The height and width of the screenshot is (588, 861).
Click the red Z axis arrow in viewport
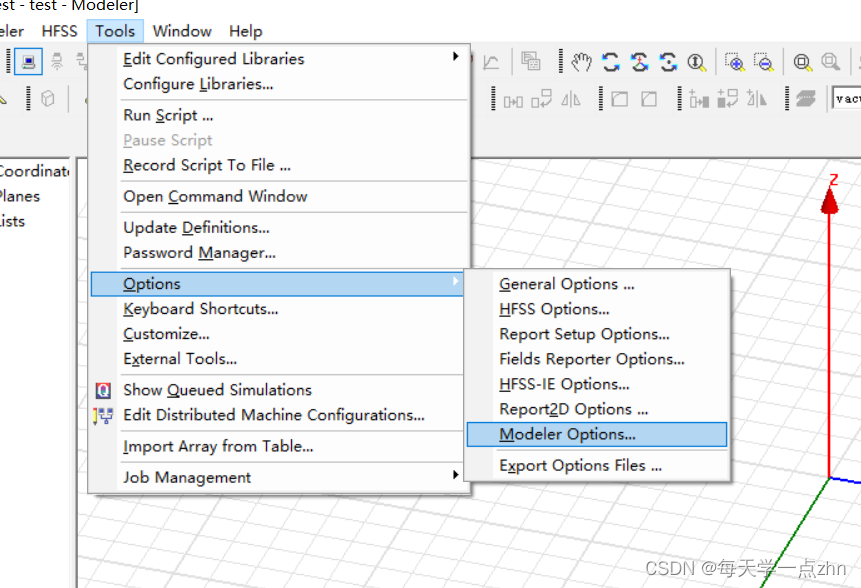[x=829, y=201]
